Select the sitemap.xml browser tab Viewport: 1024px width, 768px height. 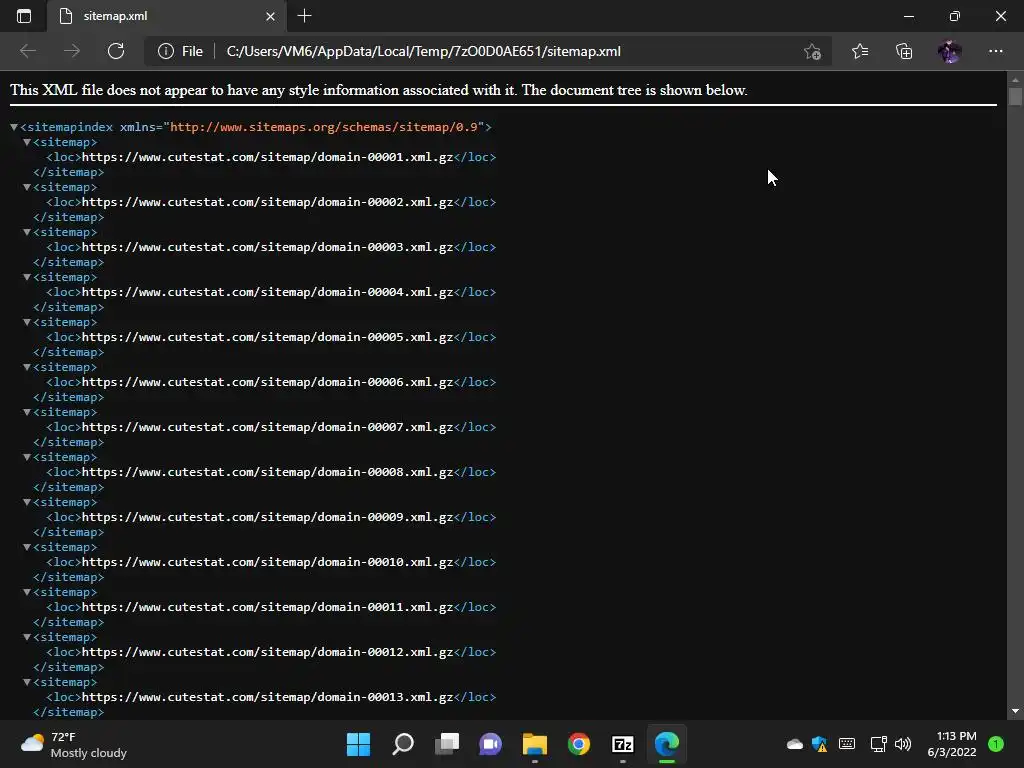(x=167, y=16)
